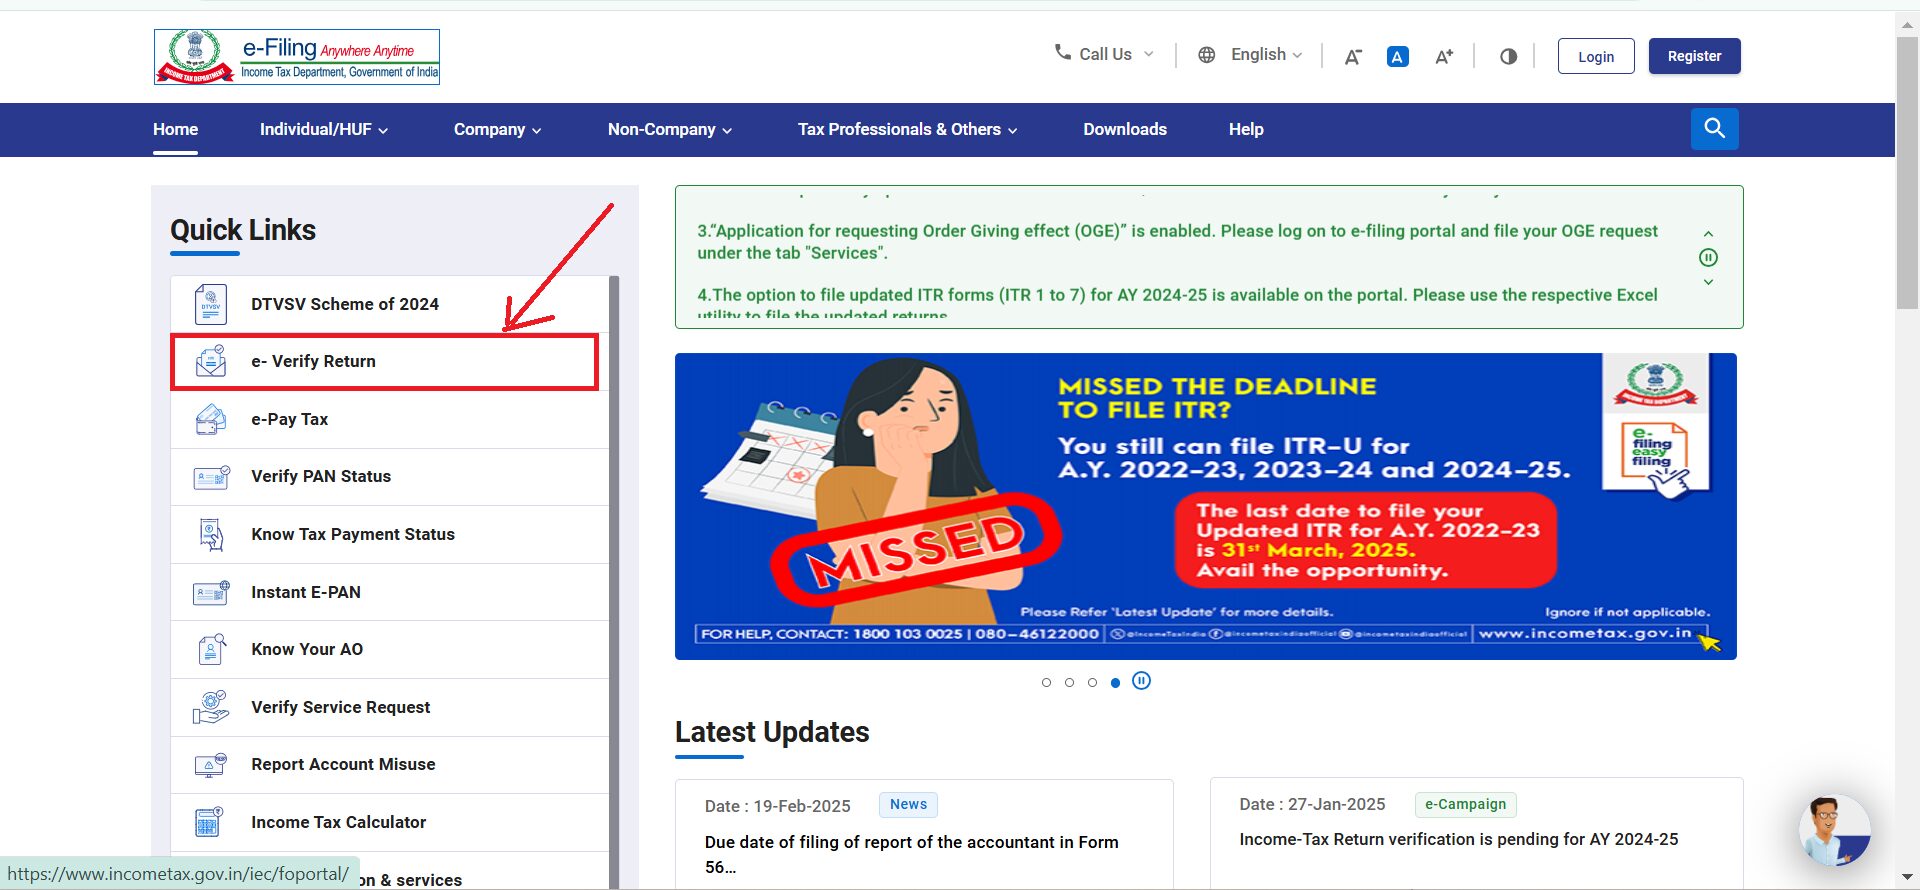The image size is (1920, 890).
Task: Click the e-Verify Return envelope icon
Action: 211,361
